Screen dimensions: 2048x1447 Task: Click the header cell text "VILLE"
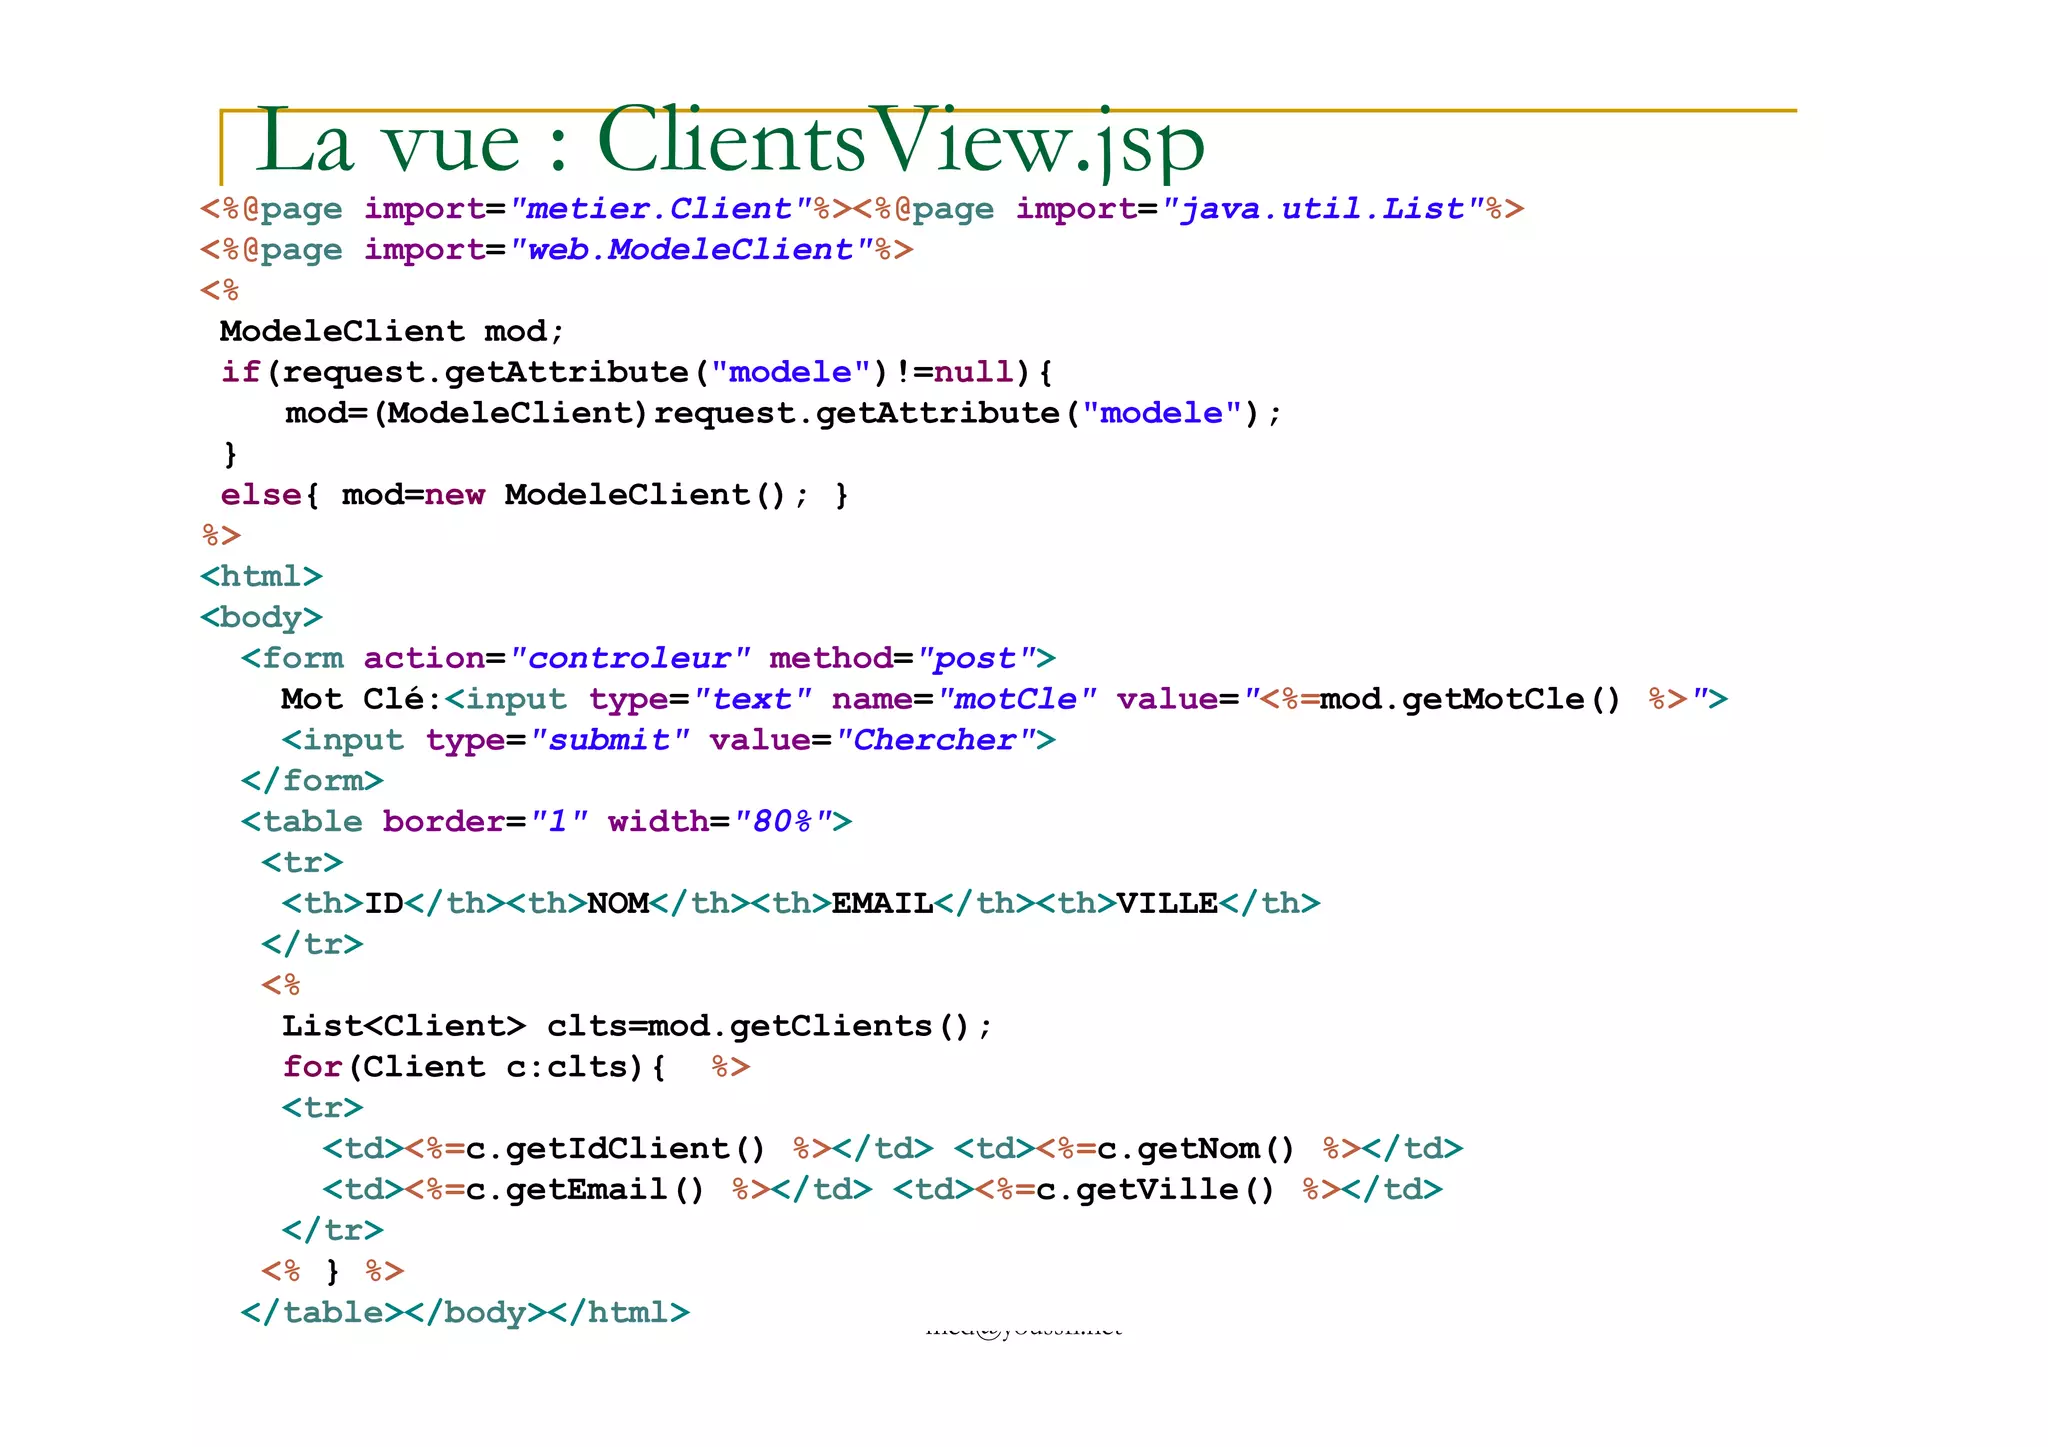click(x=1167, y=904)
